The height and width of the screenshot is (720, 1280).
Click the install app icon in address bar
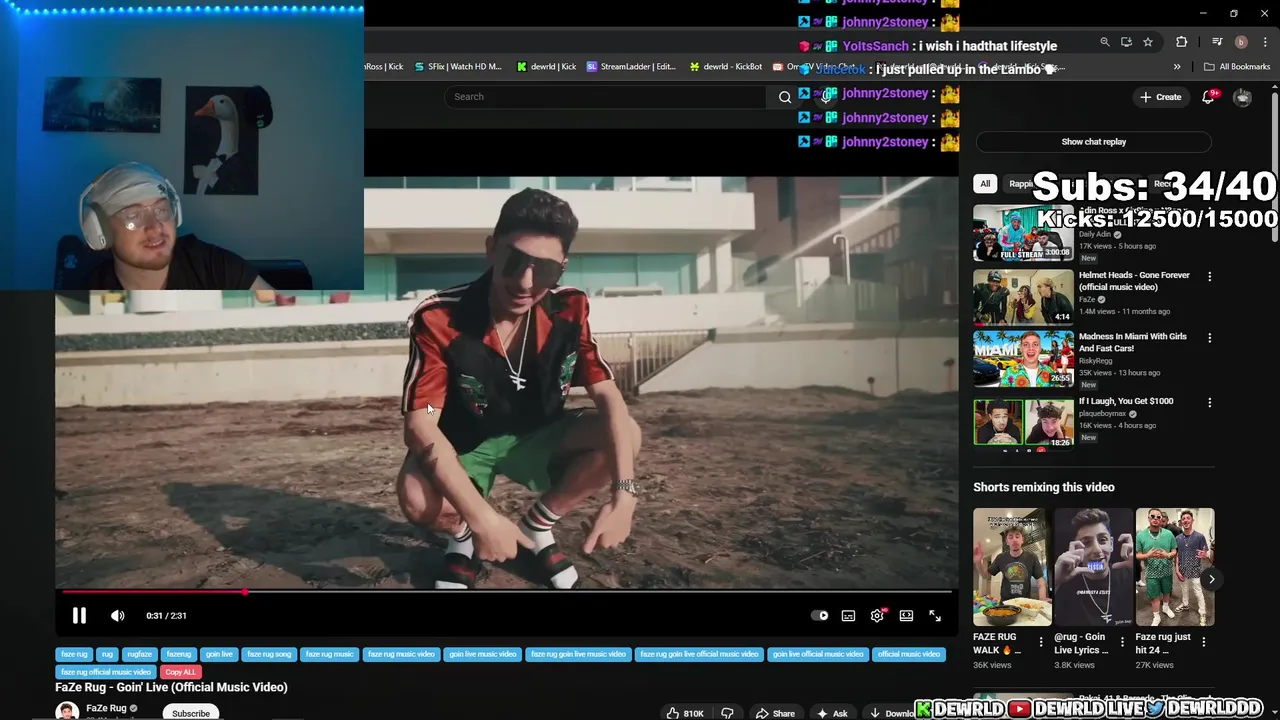[1126, 42]
